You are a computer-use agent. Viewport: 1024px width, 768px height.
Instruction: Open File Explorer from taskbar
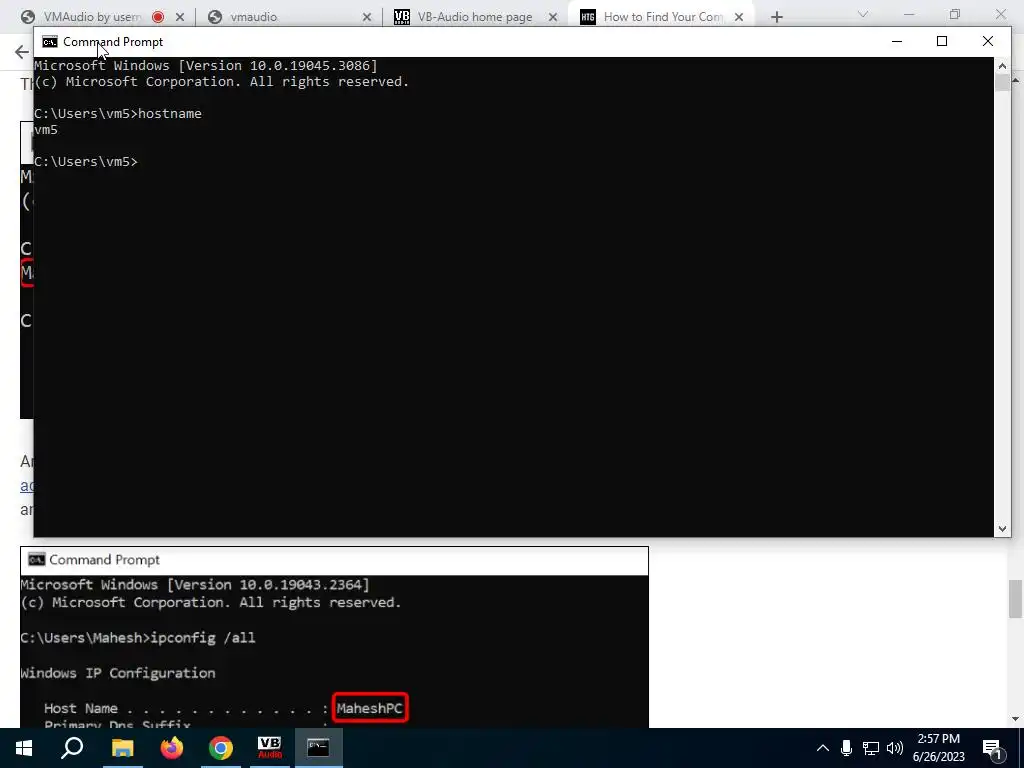[122, 748]
